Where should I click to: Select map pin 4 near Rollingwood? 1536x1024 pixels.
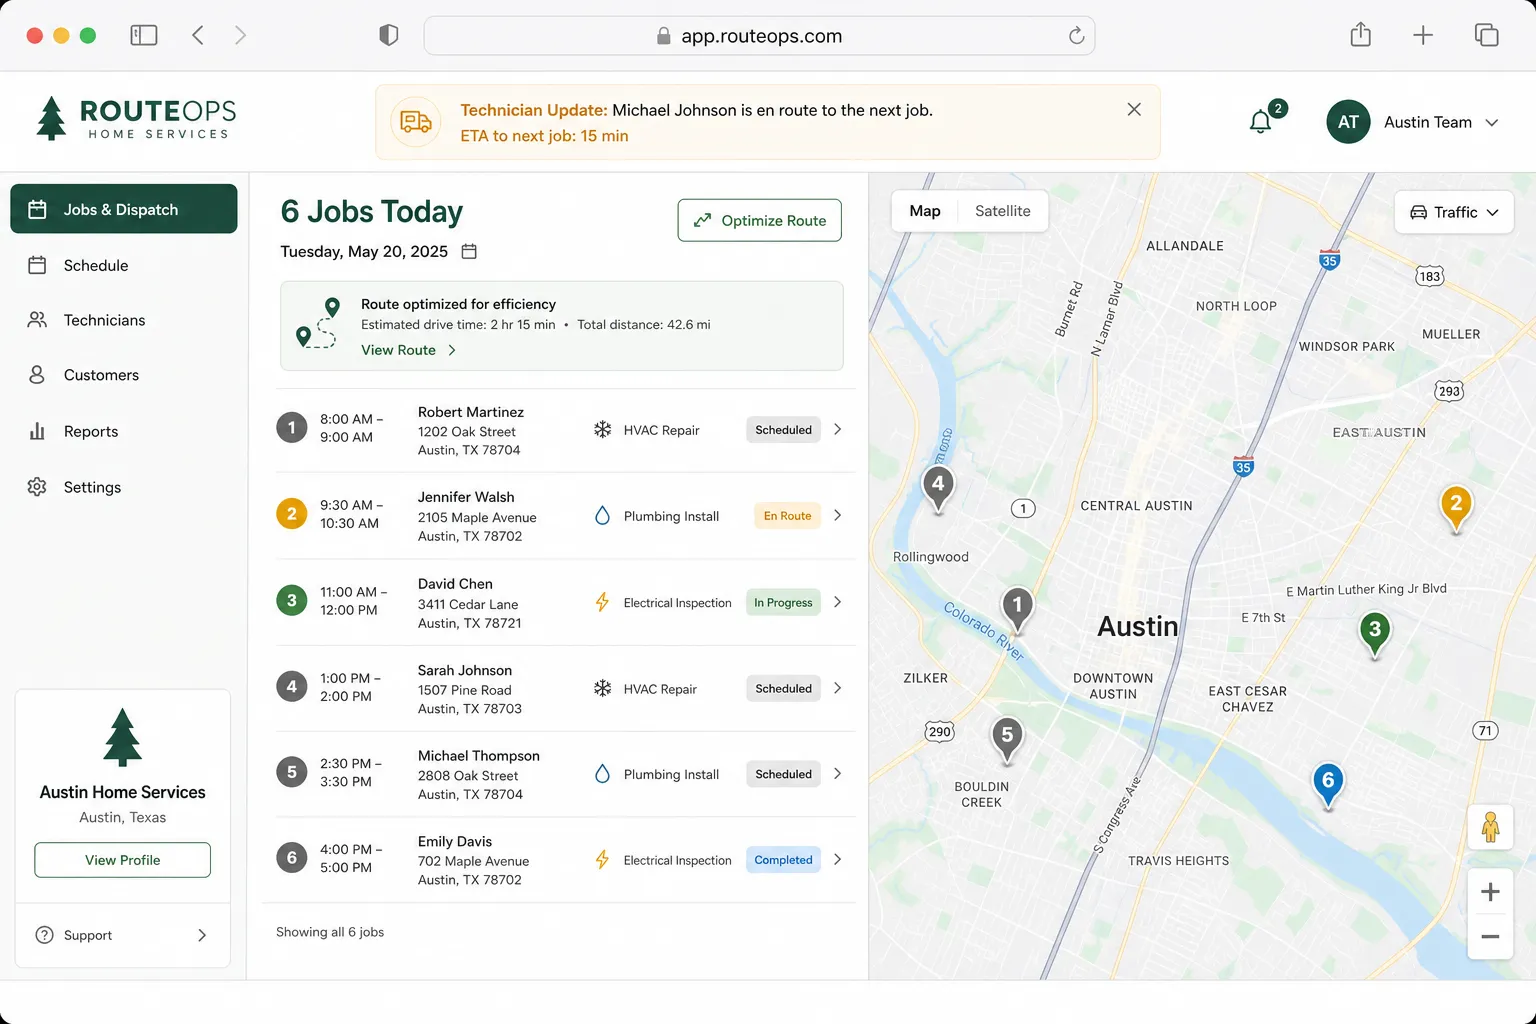click(x=938, y=489)
